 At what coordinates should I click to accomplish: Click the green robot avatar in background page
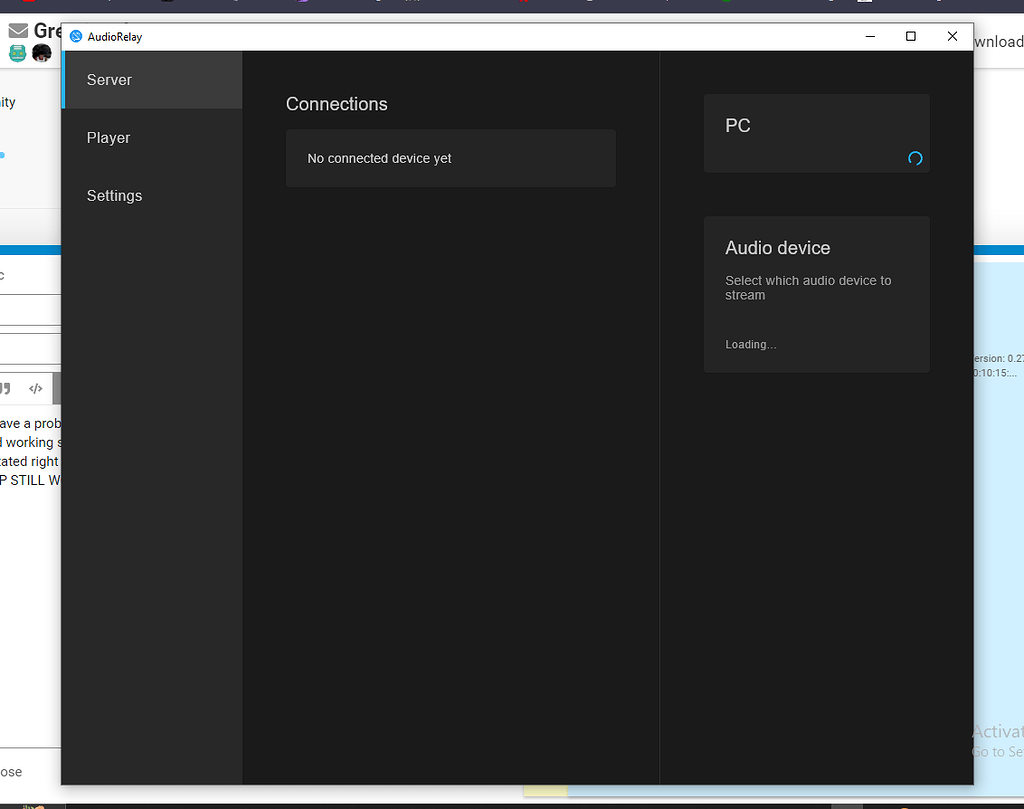18,53
